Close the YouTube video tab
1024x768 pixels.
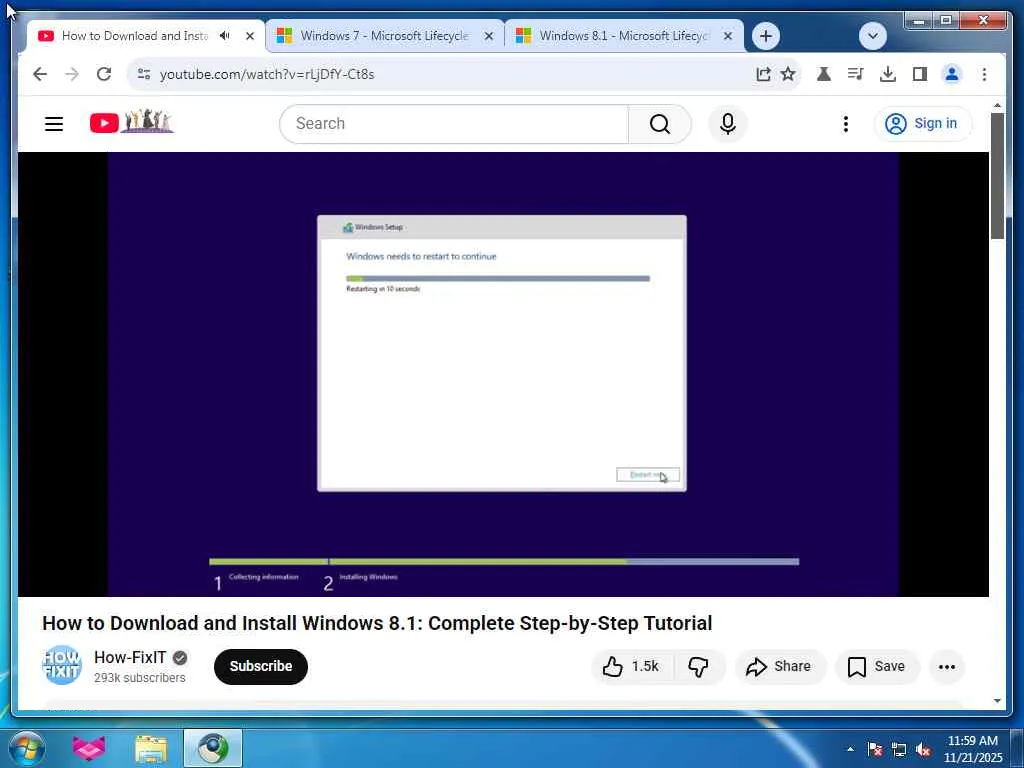pyautogui.click(x=249, y=36)
